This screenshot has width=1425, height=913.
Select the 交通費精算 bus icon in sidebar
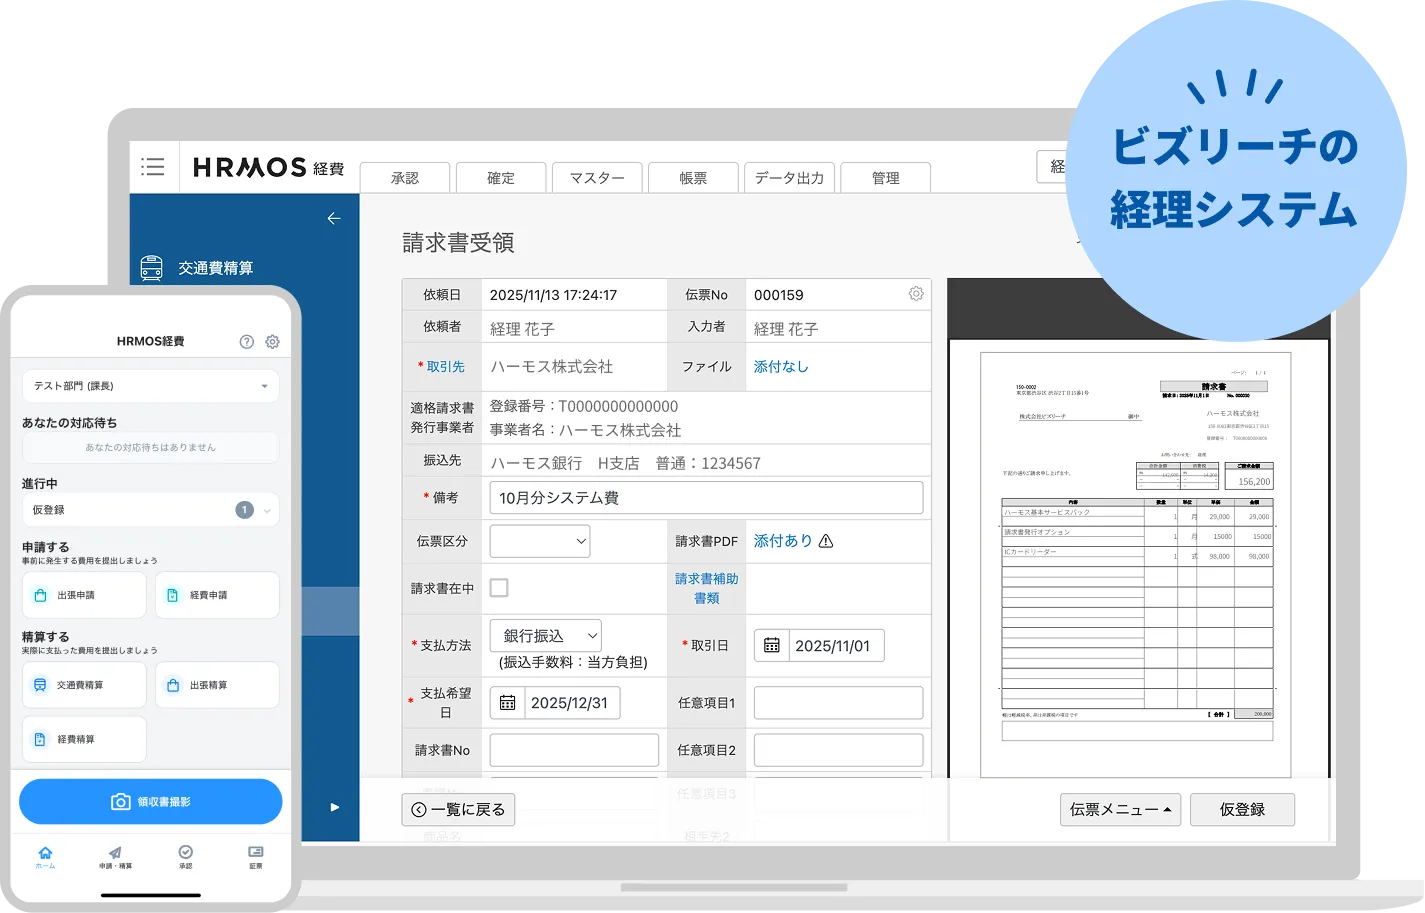[x=151, y=267]
